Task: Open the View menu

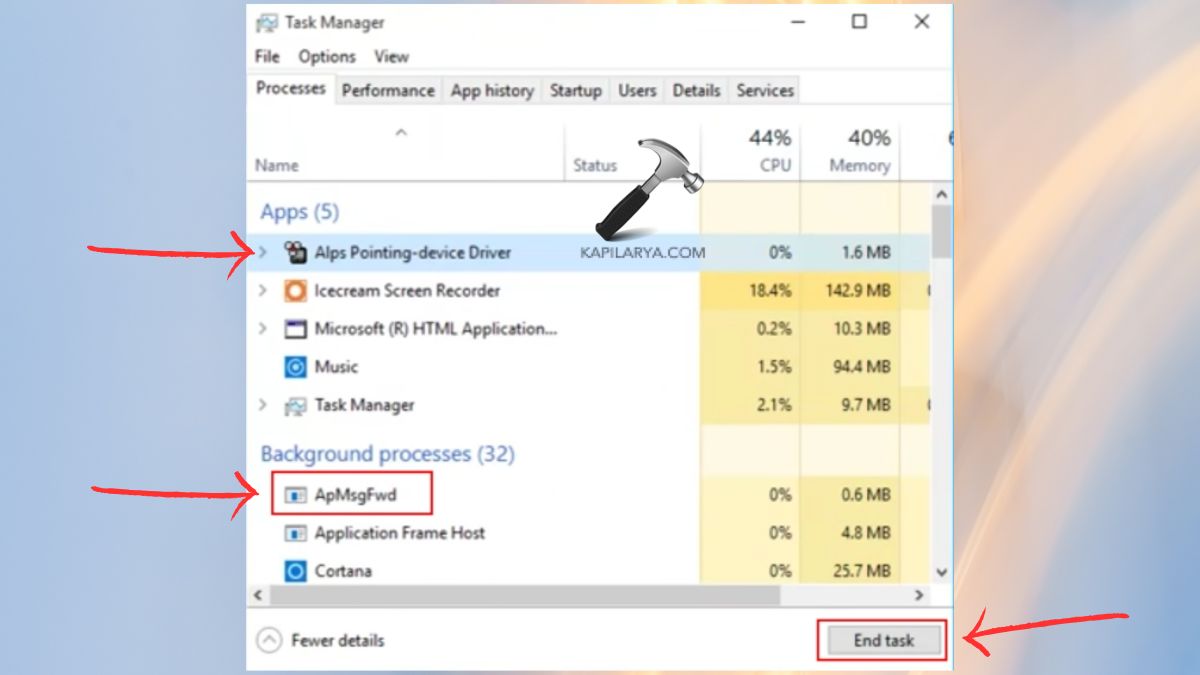Action: click(x=392, y=57)
